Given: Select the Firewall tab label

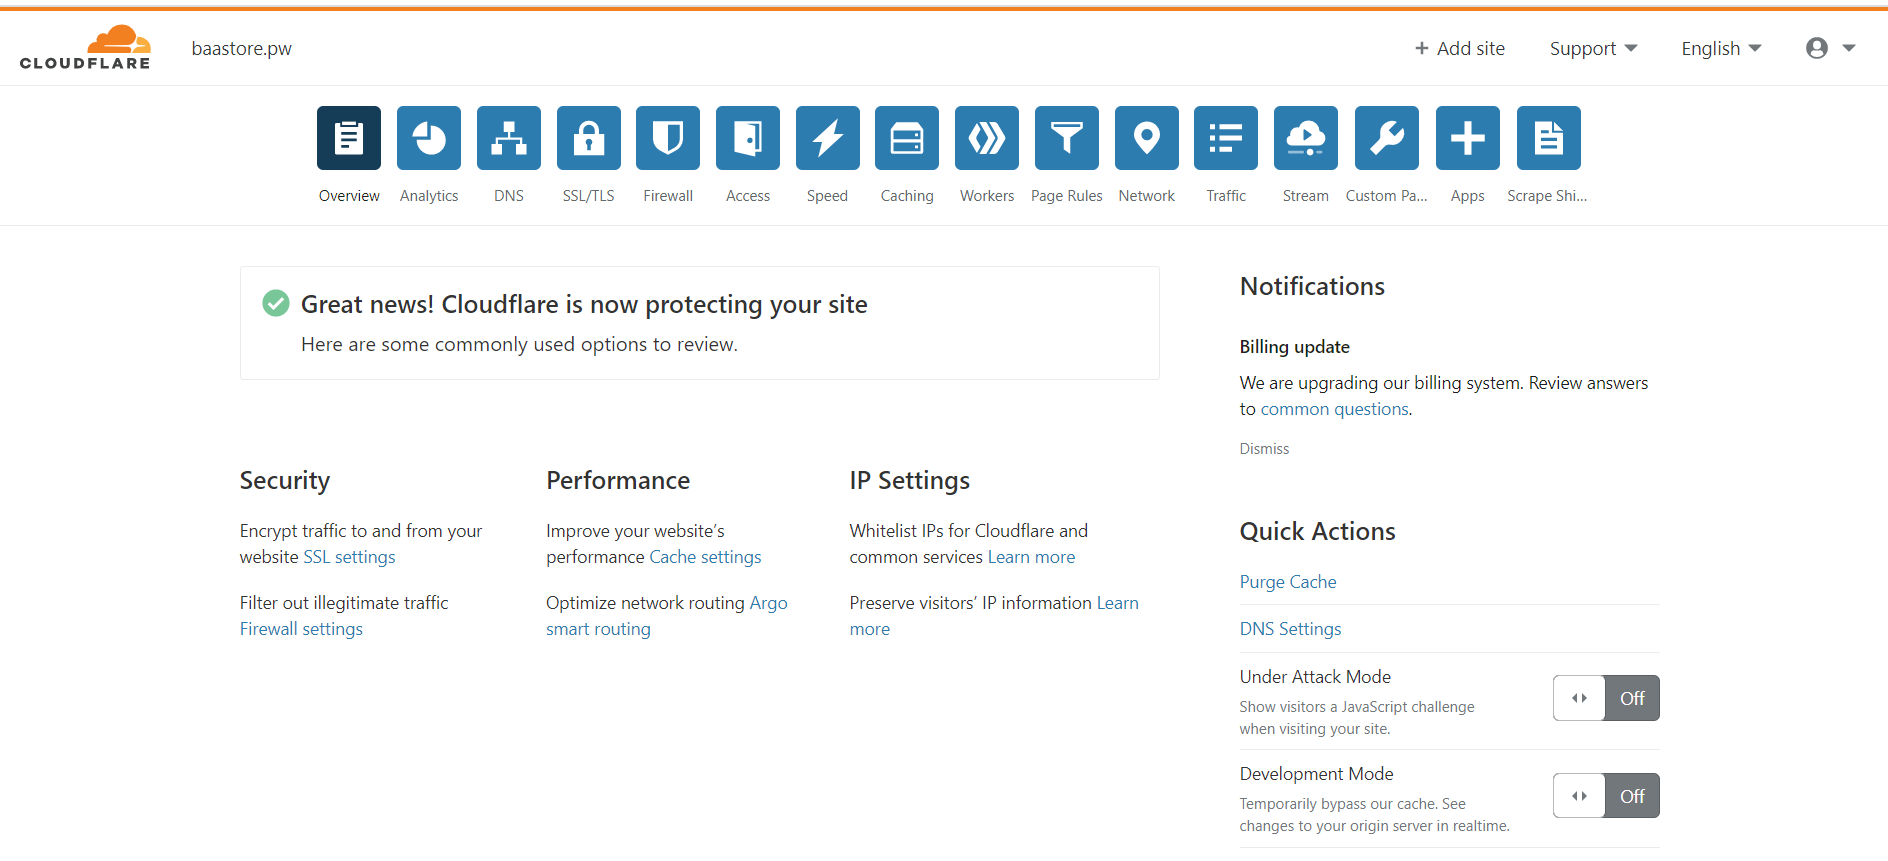Looking at the screenshot, I should [668, 196].
